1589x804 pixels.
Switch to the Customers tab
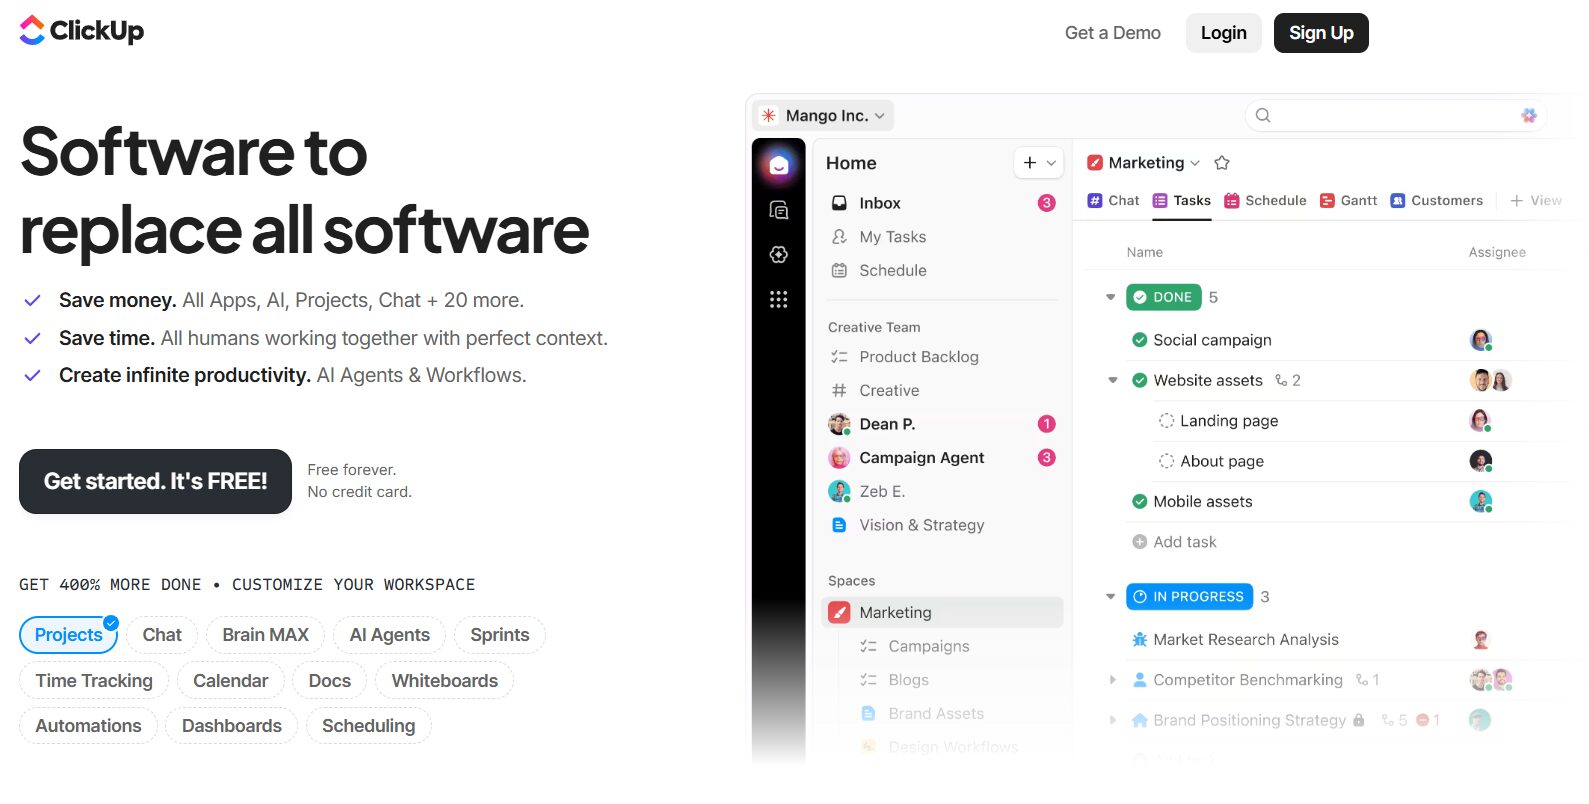(1436, 201)
